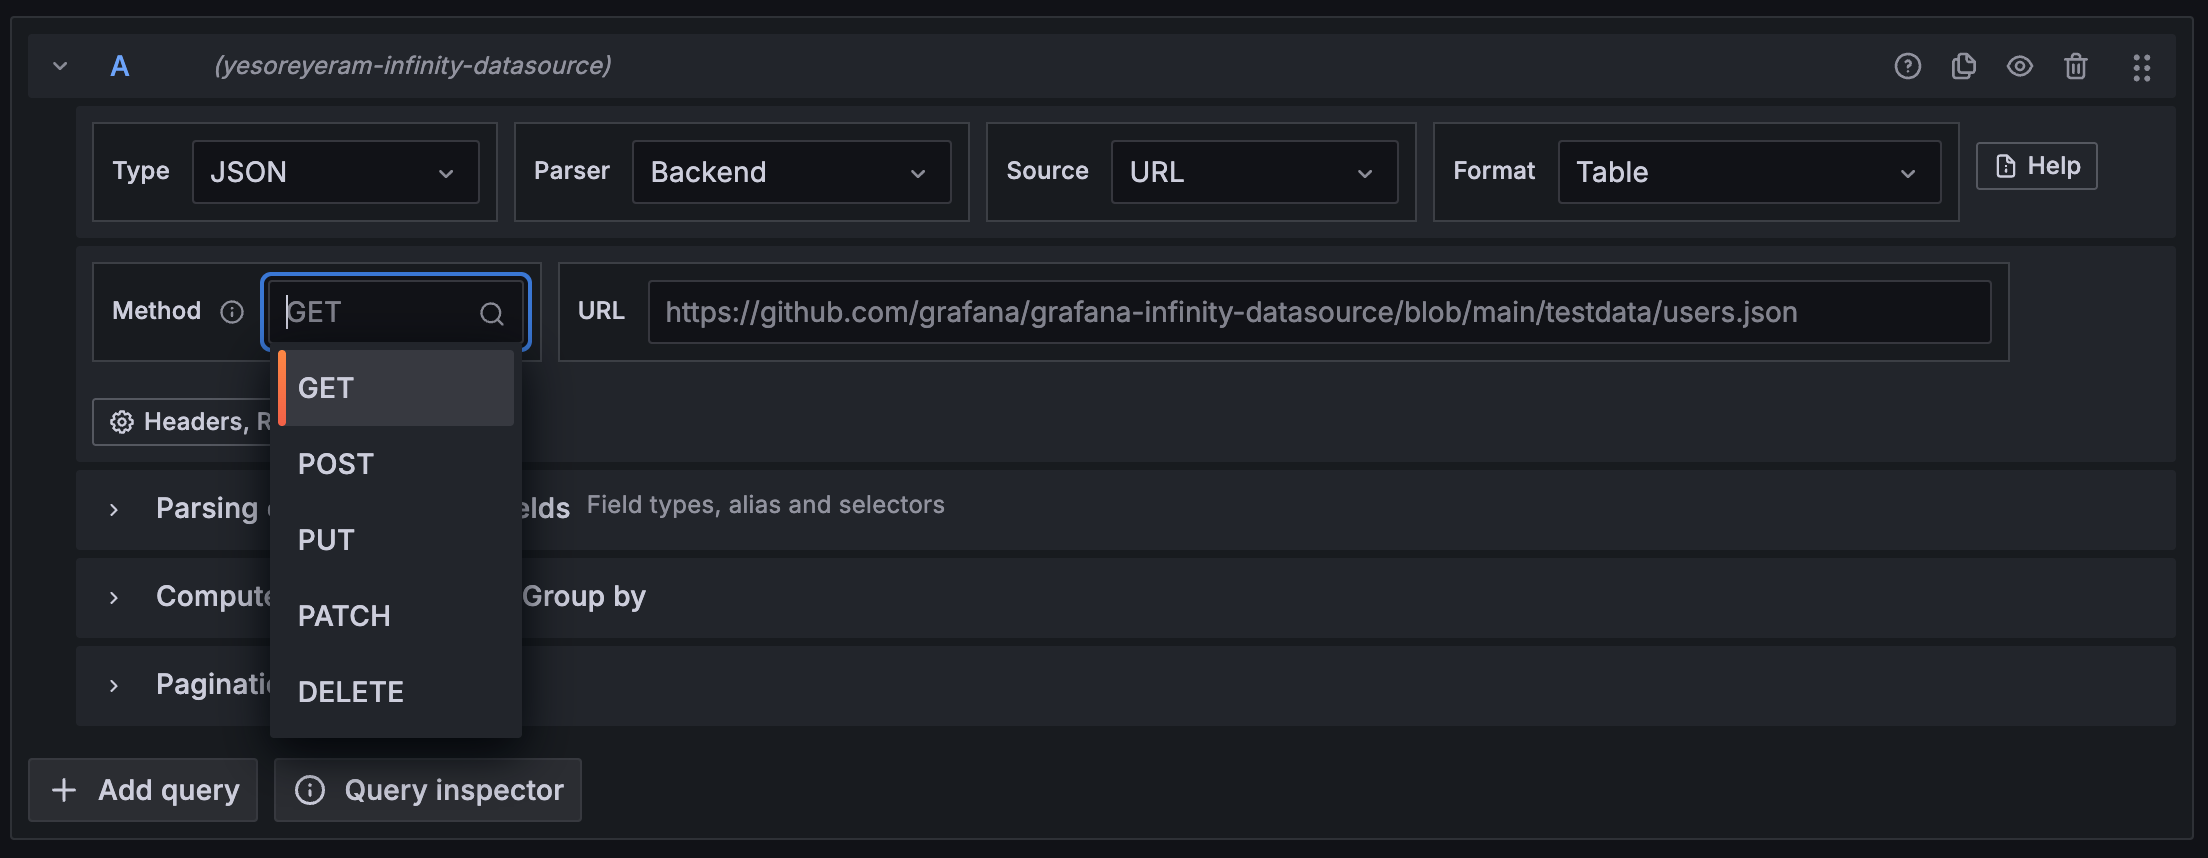Click the Method info icon

tap(232, 312)
